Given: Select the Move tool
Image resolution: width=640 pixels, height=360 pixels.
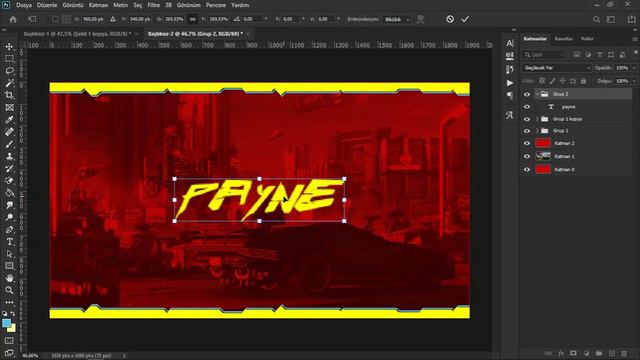Looking at the screenshot, I should (9, 47).
